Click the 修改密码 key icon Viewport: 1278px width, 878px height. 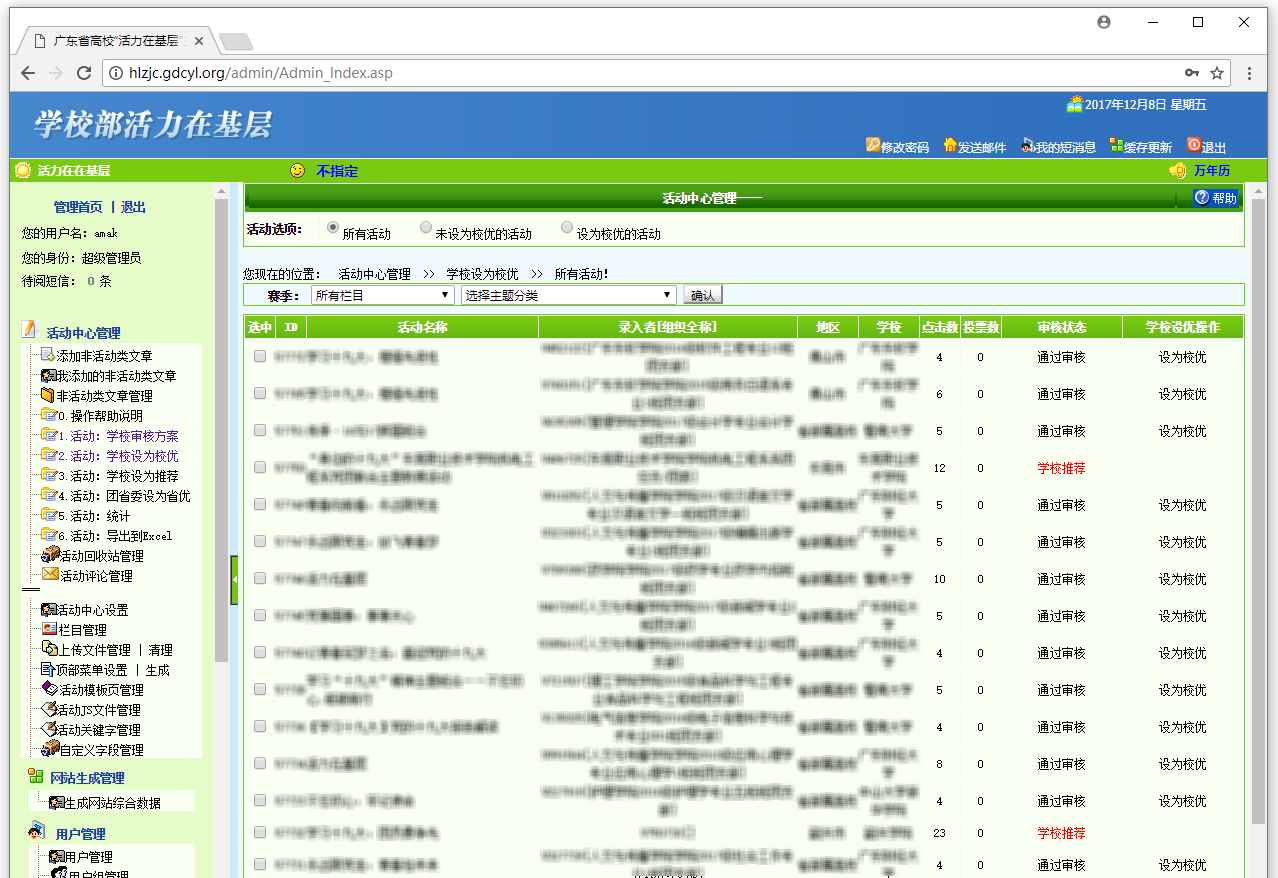pos(872,146)
